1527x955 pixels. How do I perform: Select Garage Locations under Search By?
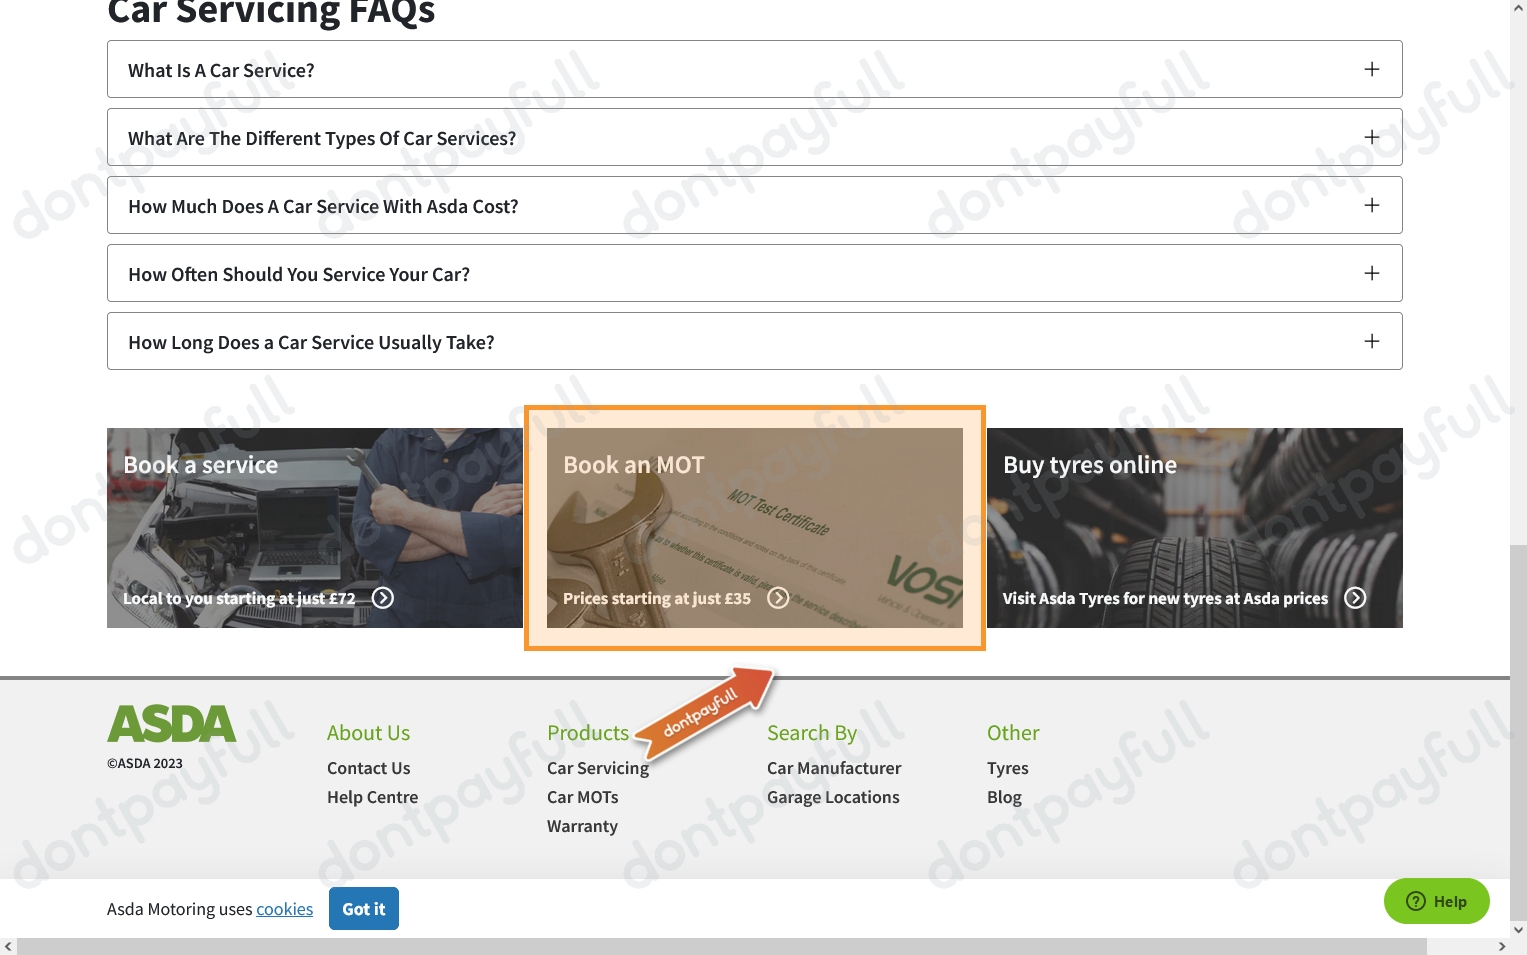click(x=832, y=797)
